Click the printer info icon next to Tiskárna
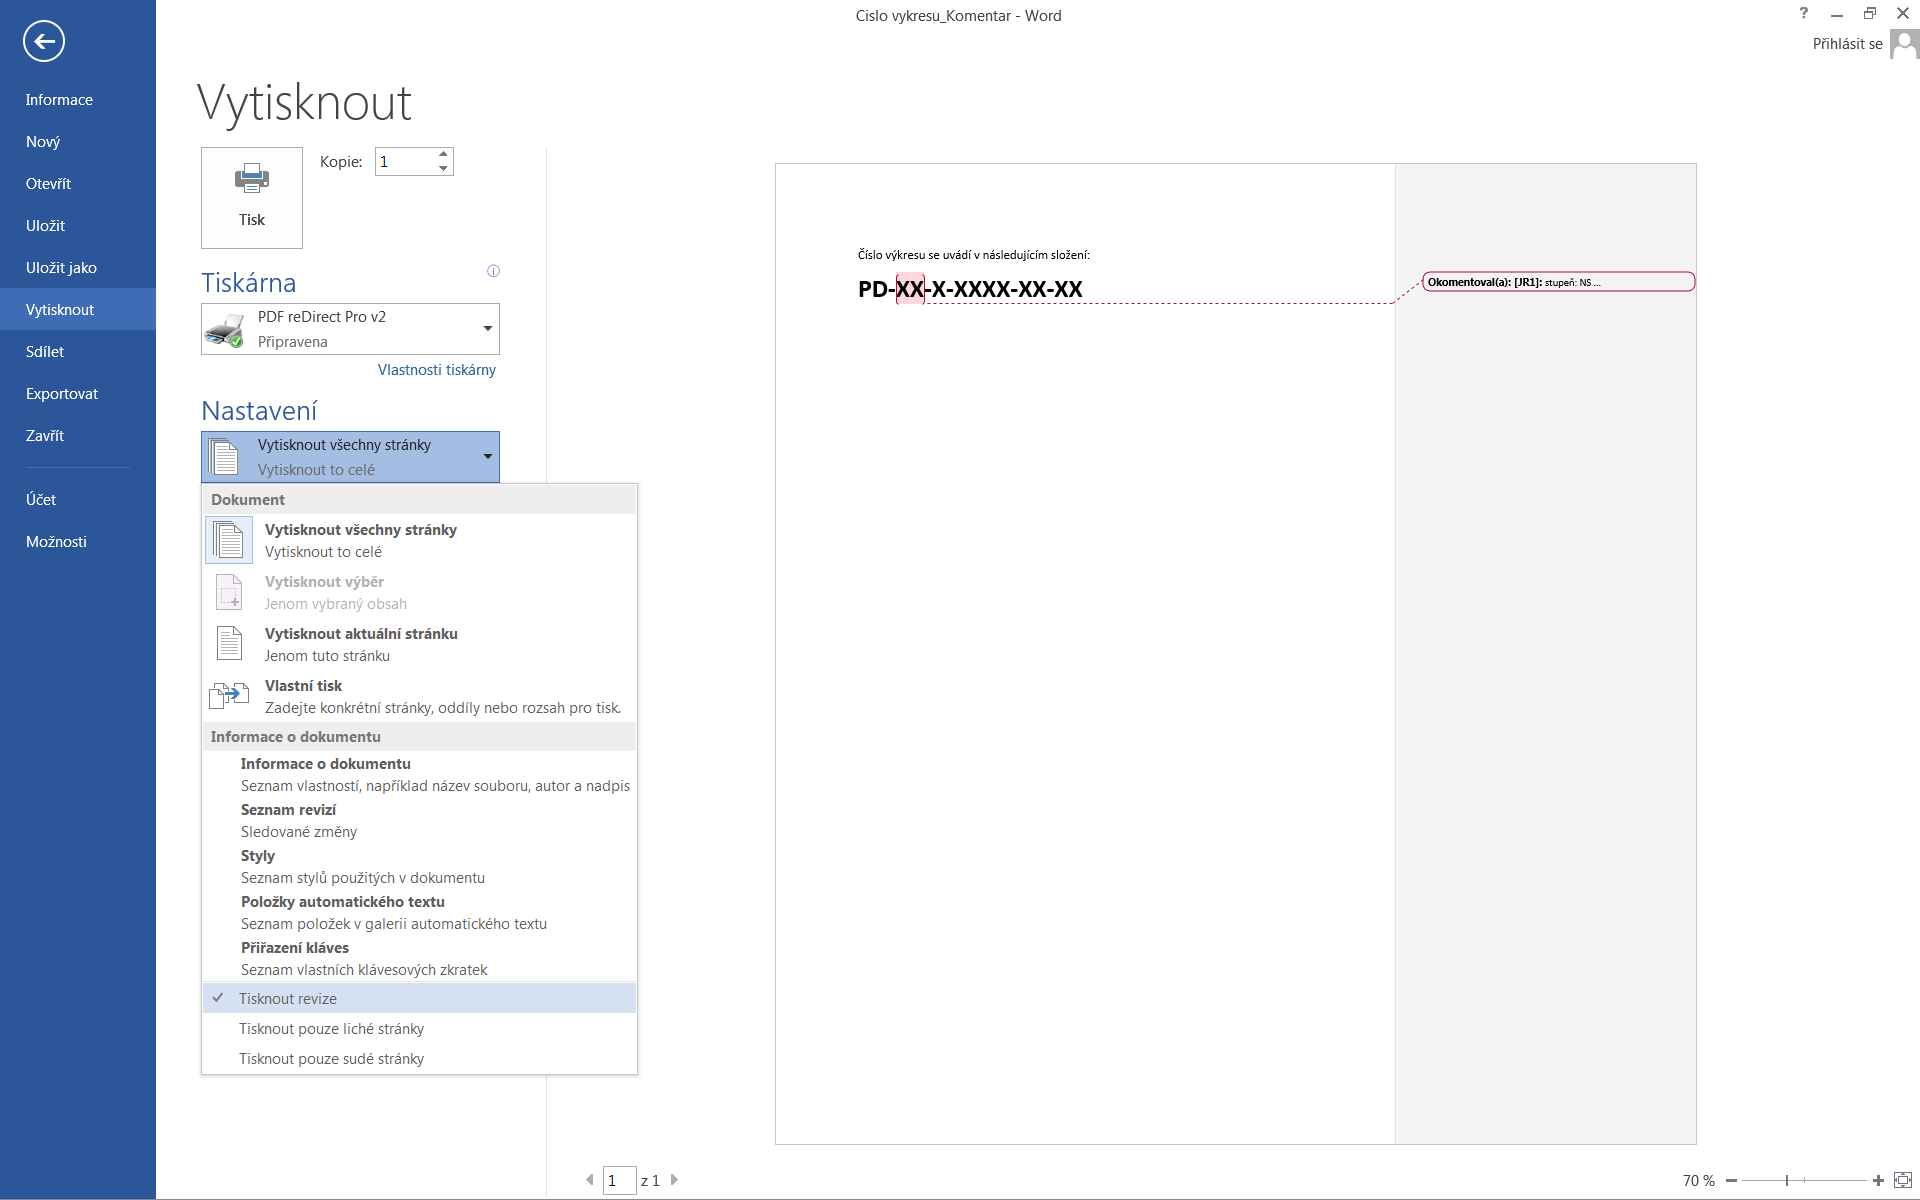 coord(493,271)
